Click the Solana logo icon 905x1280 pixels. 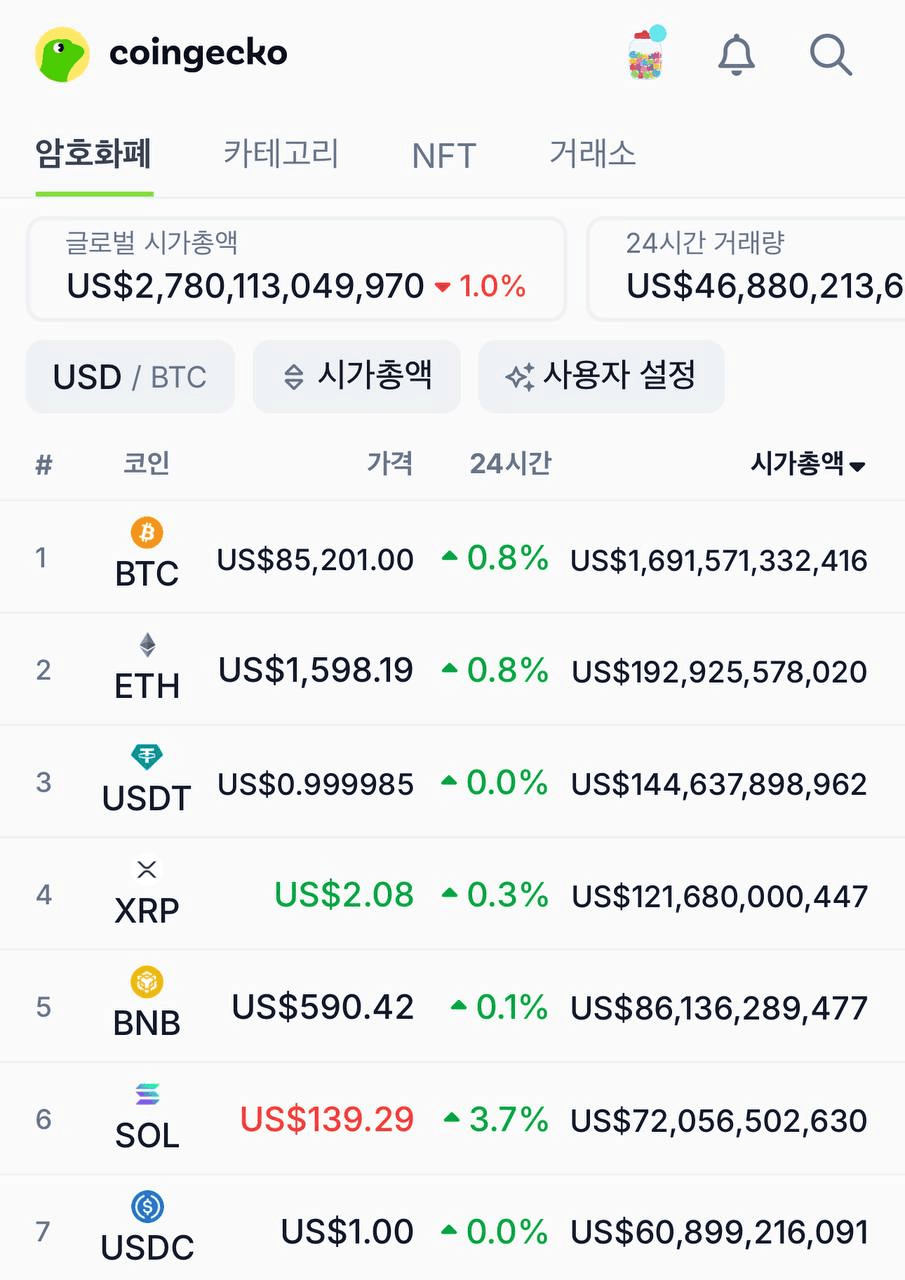coord(147,1094)
